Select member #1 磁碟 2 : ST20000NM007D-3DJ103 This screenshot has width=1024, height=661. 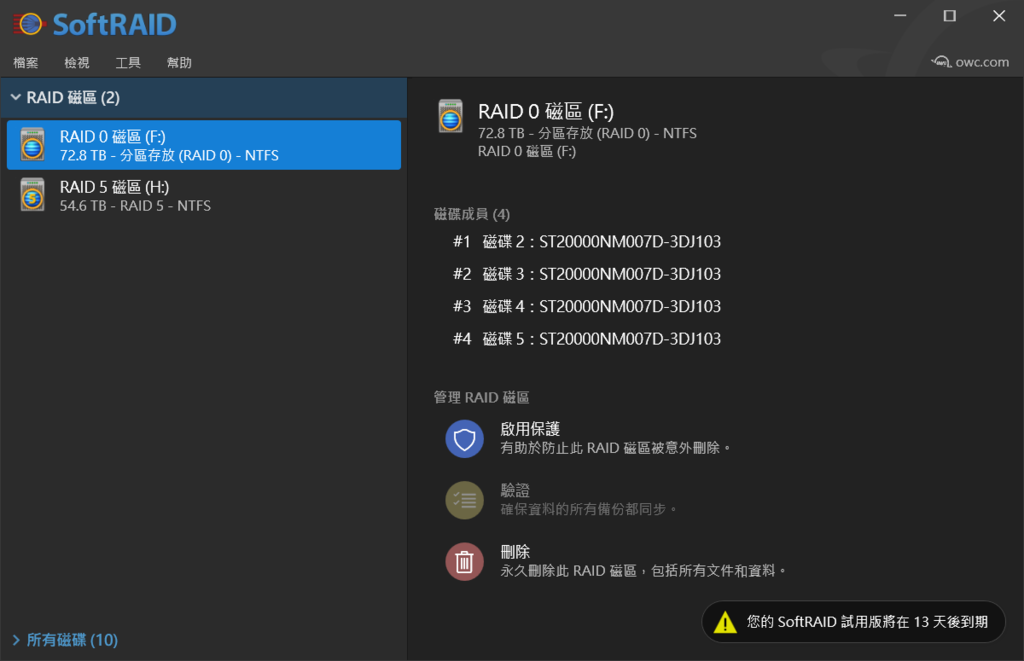coord(587,242)
